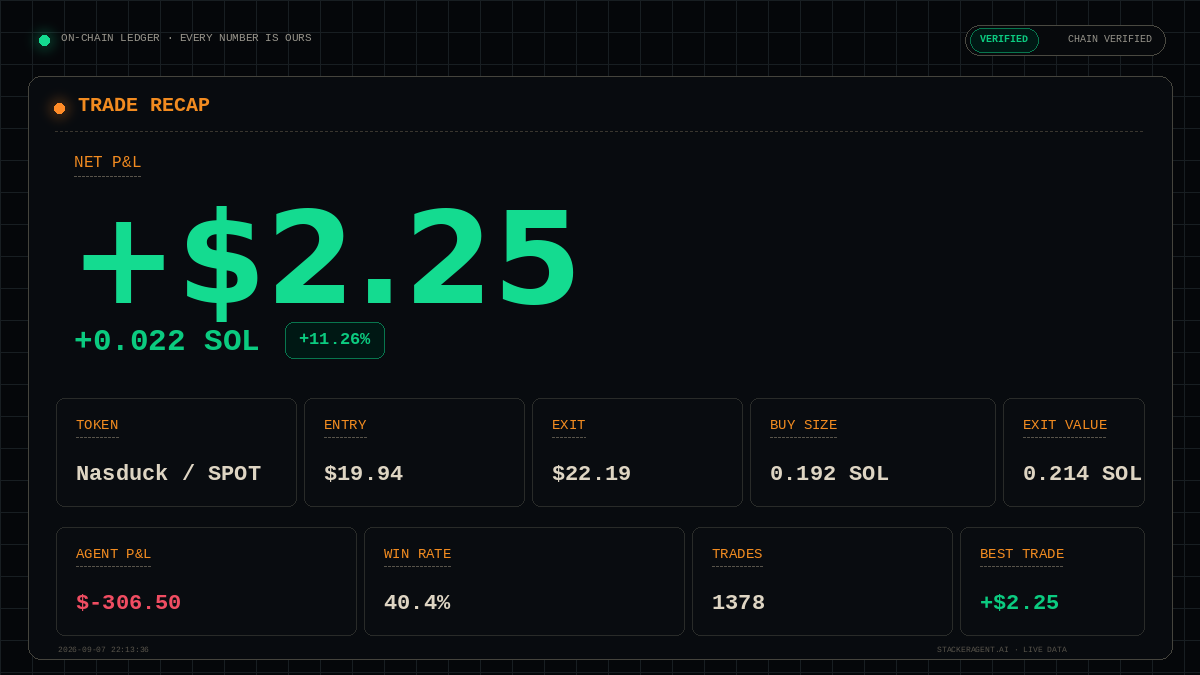Click the +11.26% percentage badge
1200x675 pixels.
(335, 340)
